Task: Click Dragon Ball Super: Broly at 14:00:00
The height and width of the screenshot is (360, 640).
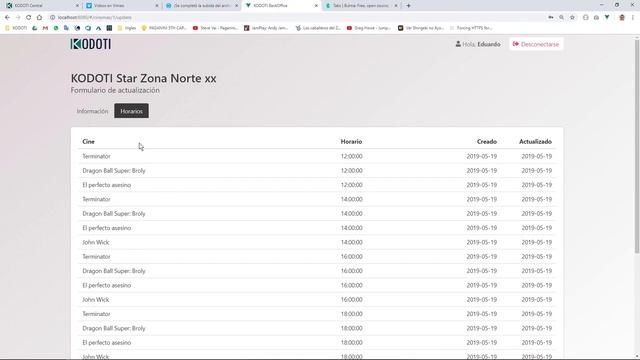Action: tap(114, 213)
